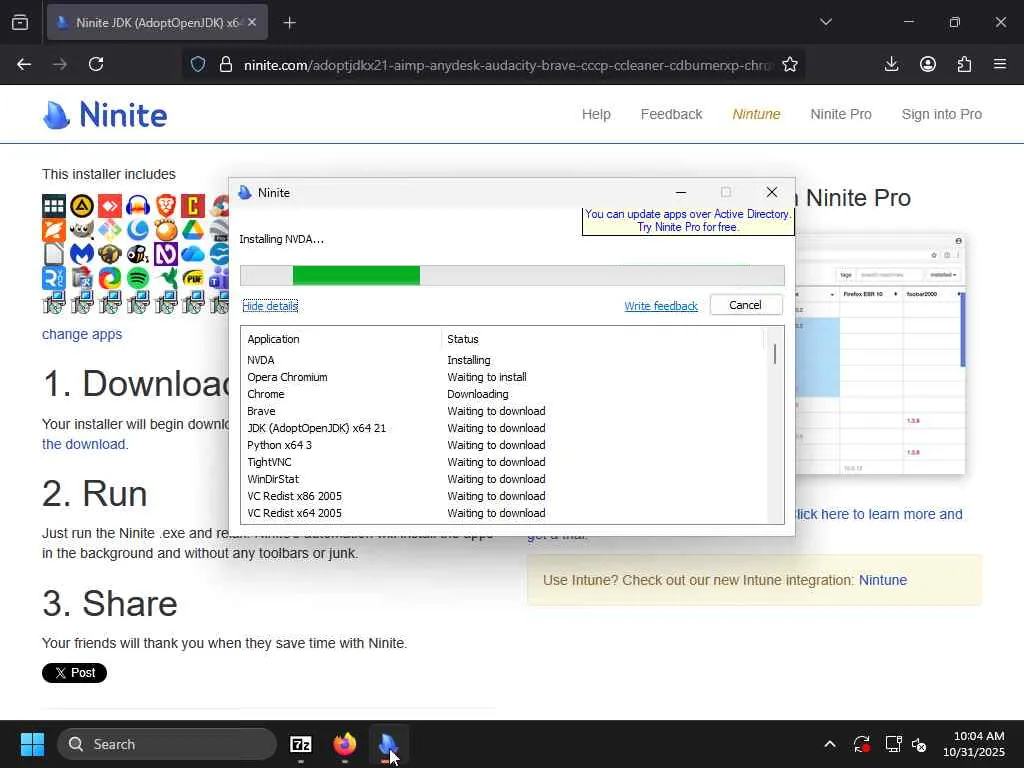Click the Write feedback link
This screenshot has height=768, width=1024.
661,306
